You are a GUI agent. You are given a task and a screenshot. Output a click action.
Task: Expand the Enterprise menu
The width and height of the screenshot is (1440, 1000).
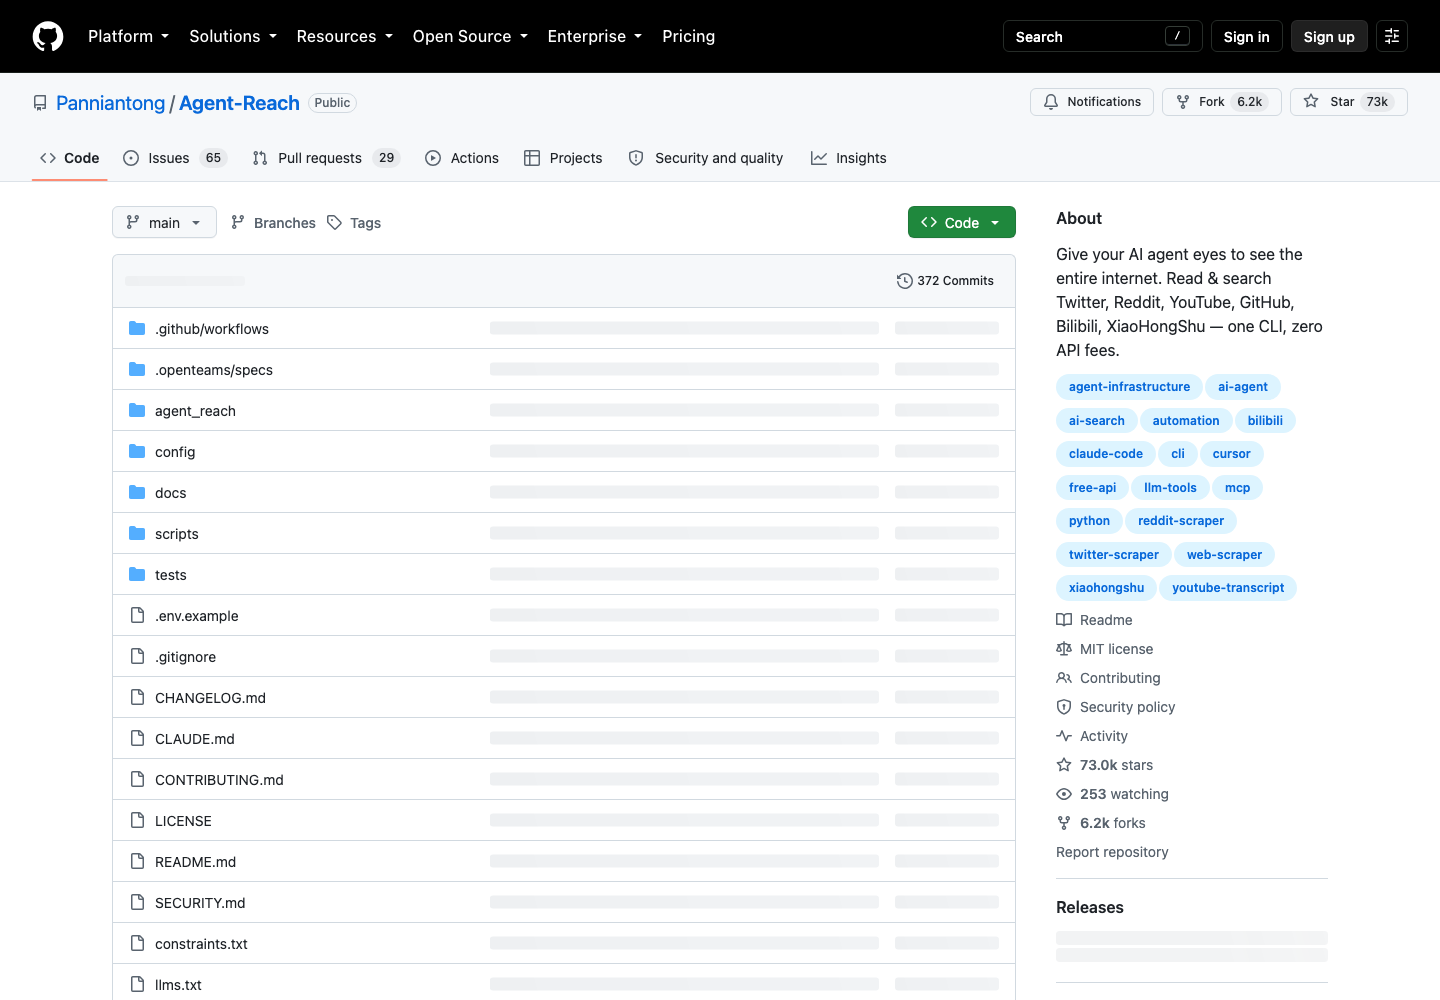[x=594, y=36]
